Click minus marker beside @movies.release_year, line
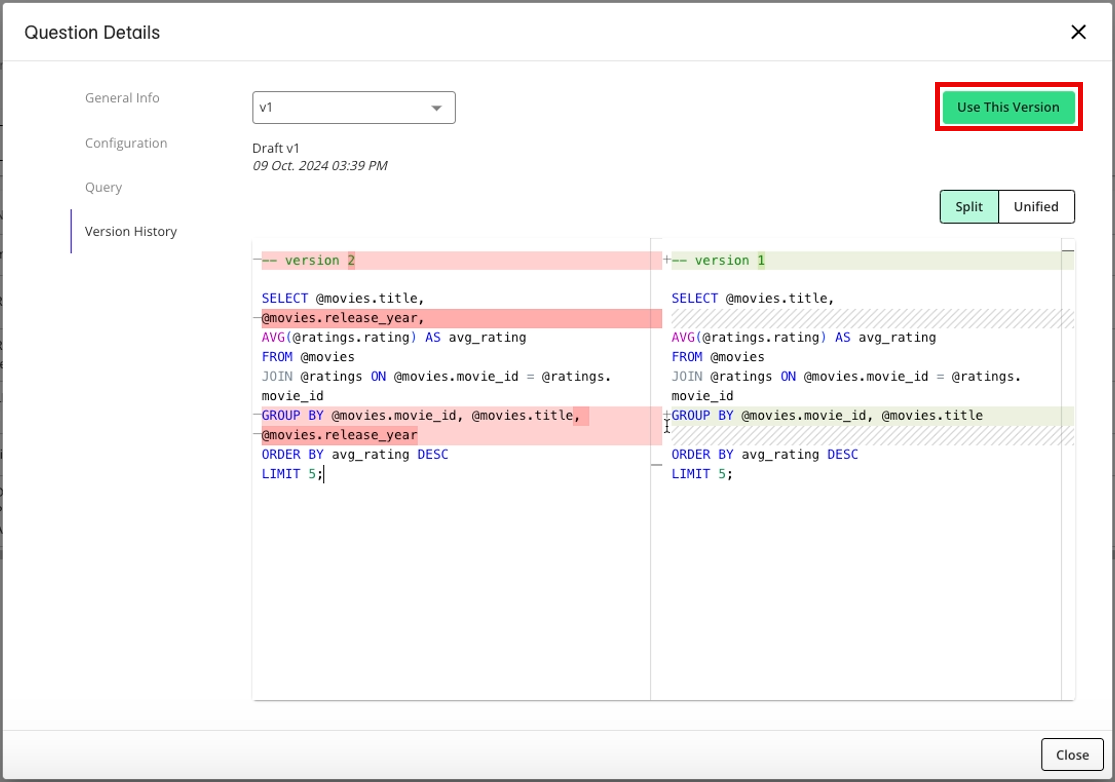This screenshot has width=1115, height=782. 257,319
